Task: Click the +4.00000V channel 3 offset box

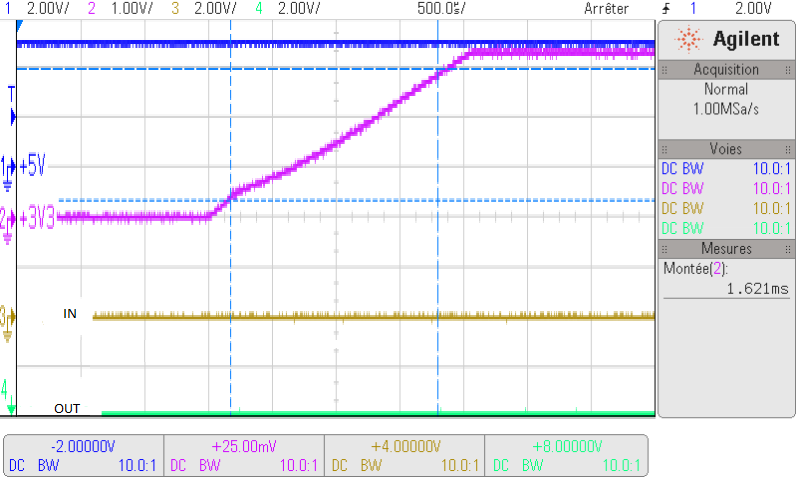Action: pyautogui.click(x=405, y=456)
